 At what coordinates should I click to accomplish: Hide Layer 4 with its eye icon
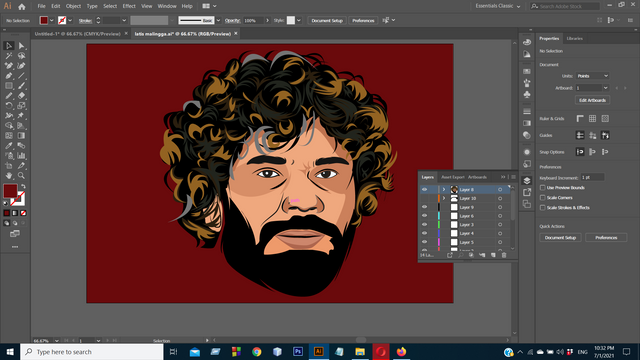424,233
